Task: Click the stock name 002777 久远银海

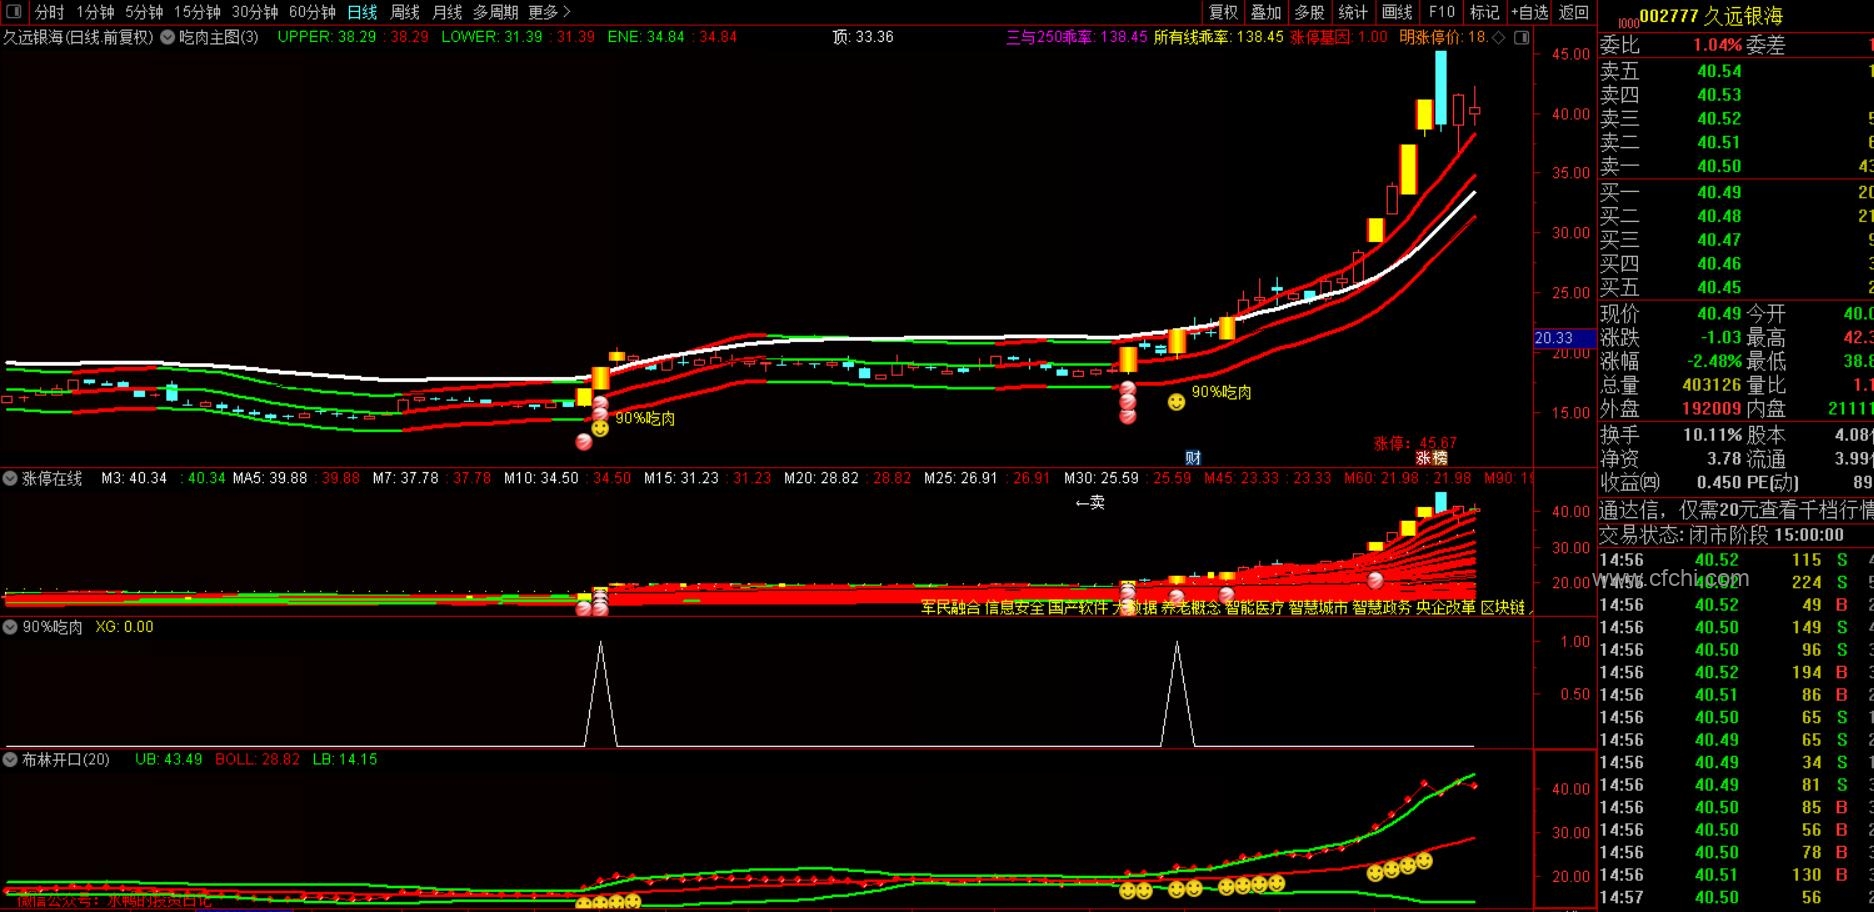Action: pos(1711,16)
